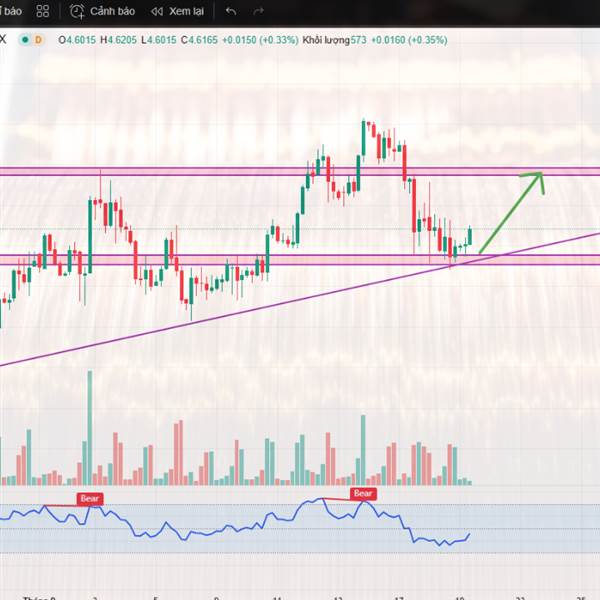This screenshot has height=600, width=600.
Task: Click the open price value O4.6015
Action: (77, 40)
